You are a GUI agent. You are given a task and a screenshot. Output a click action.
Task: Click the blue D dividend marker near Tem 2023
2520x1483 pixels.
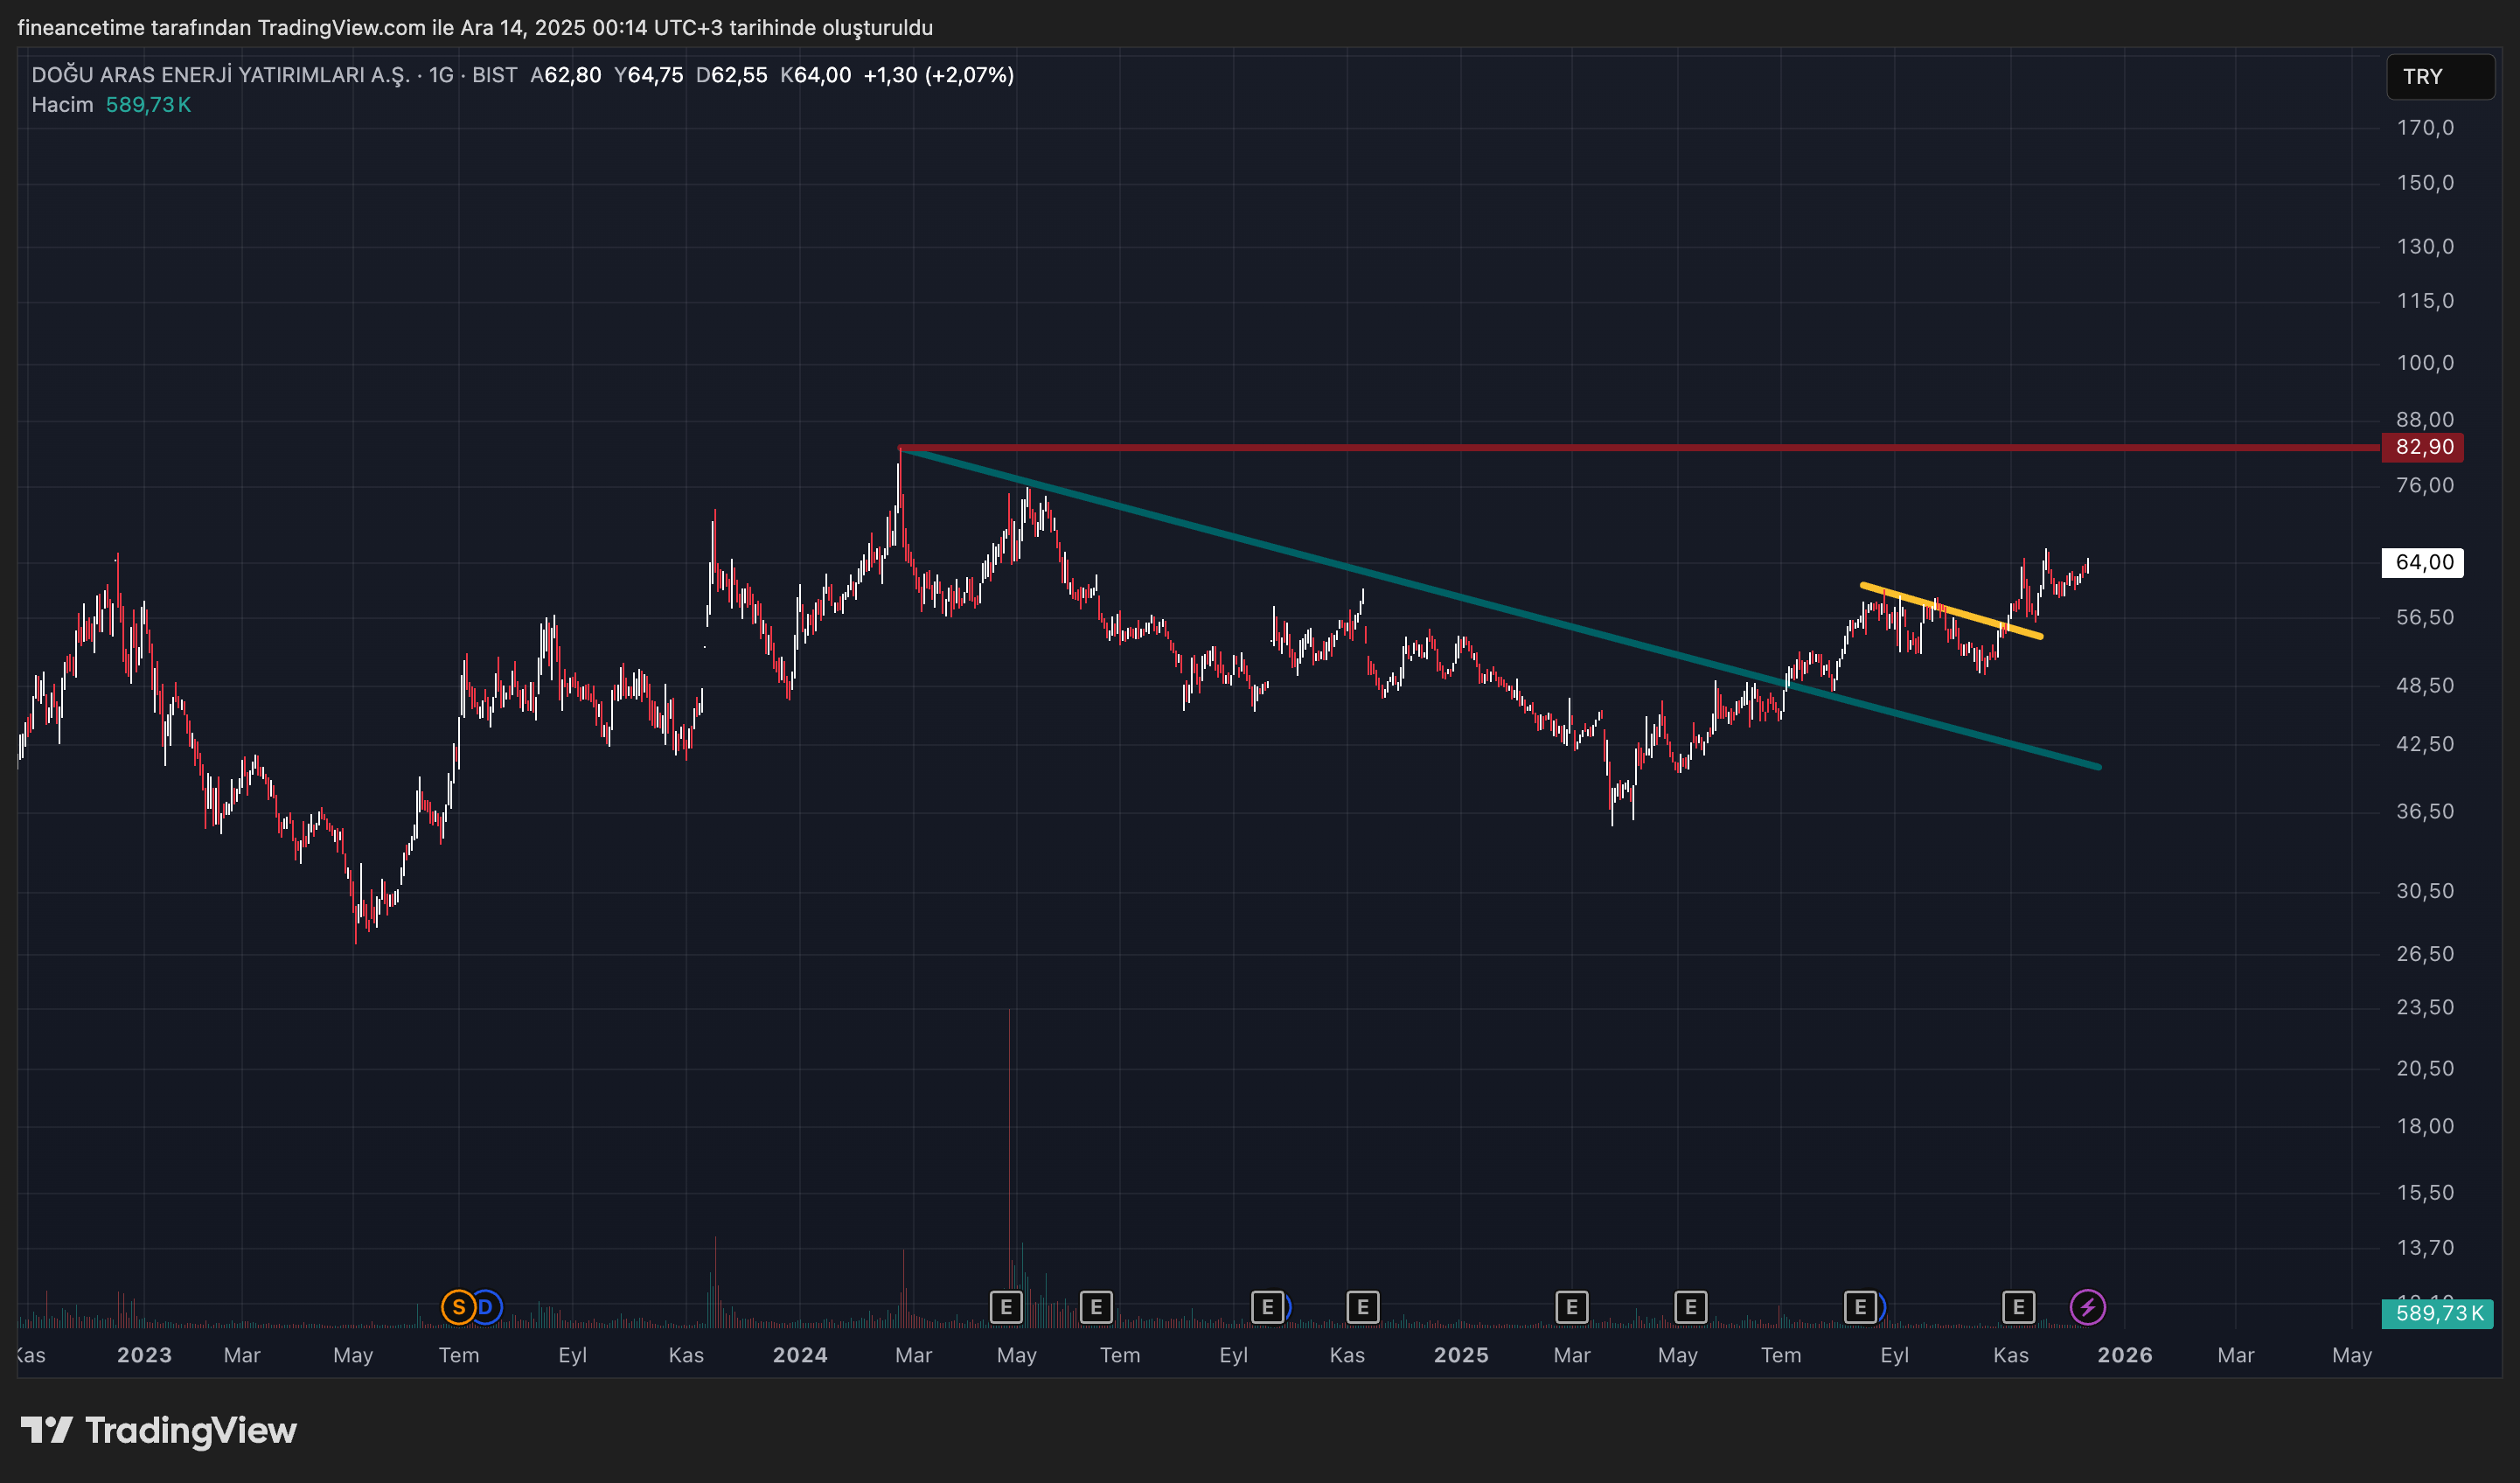(x=489, y=1307)
